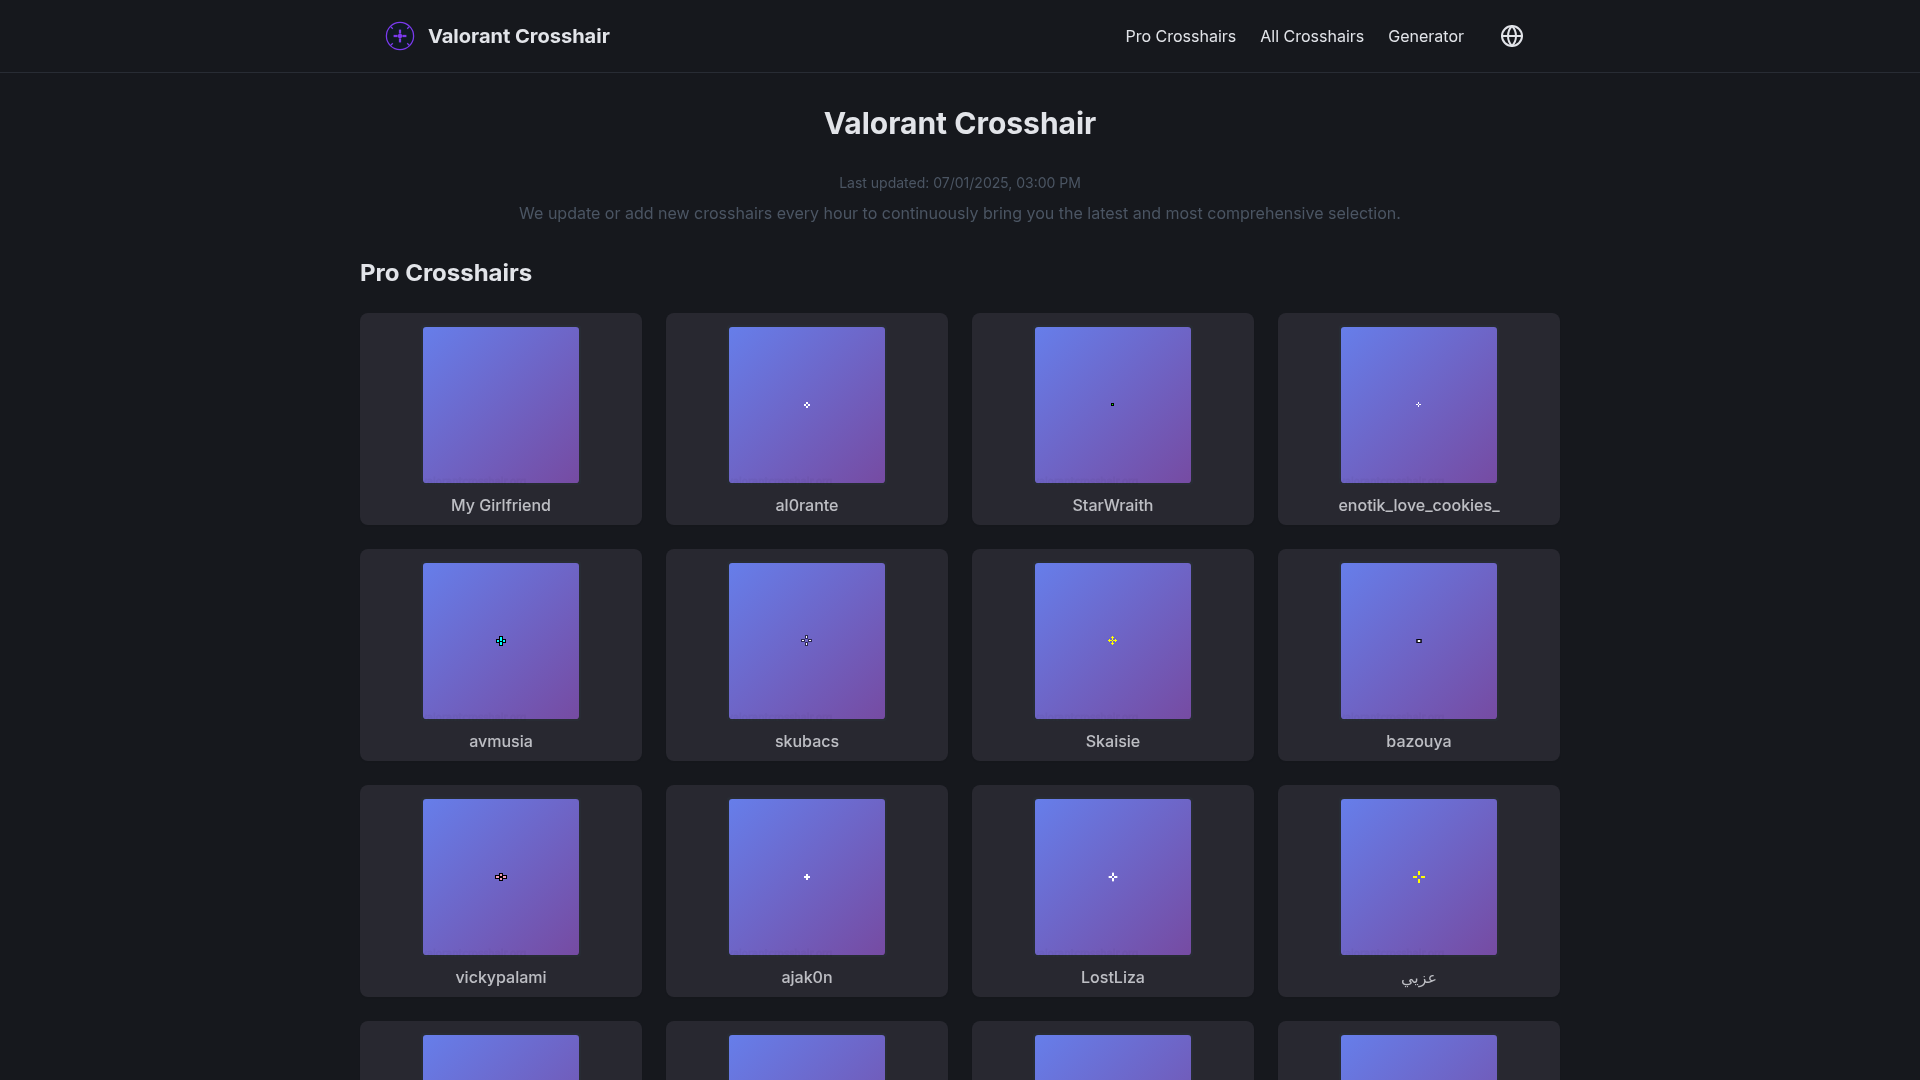Click the bazouya name label
Screen dimensions: 1920x1080
1419,741
